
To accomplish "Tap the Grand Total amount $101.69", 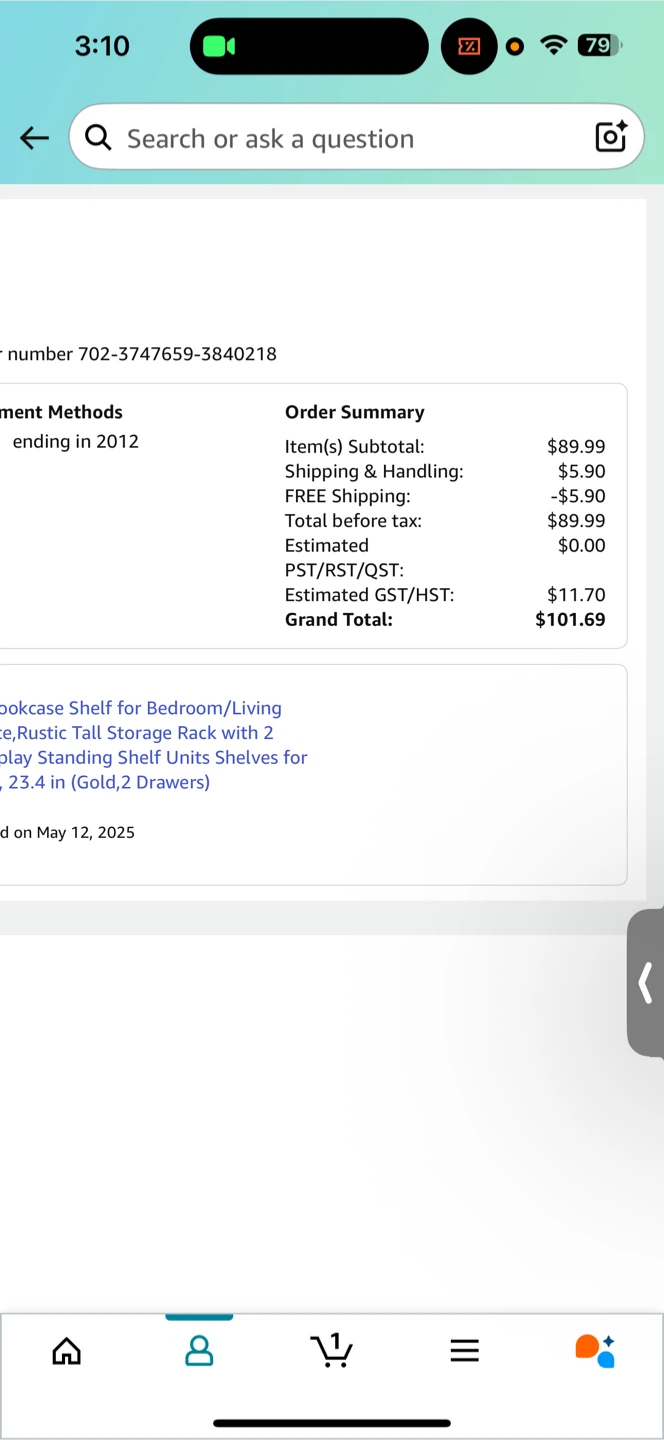I will pos(570,619).
